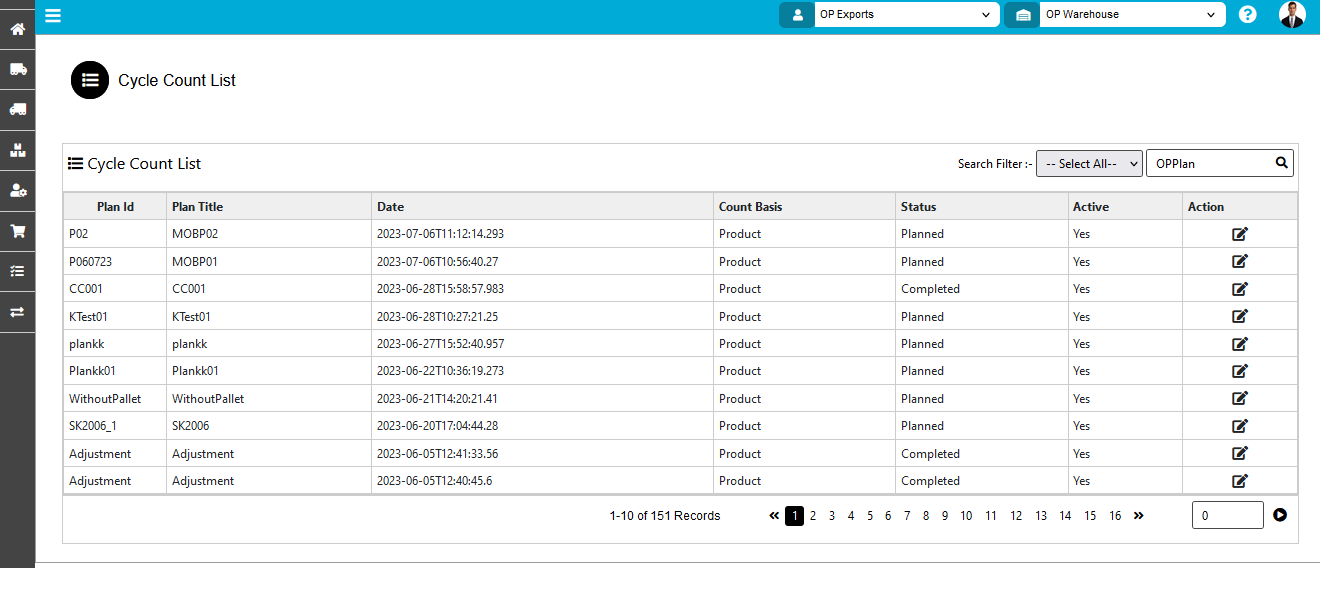Click the home icon in the sidebar
Viewport: 1320px width, 589px height.
17,29
